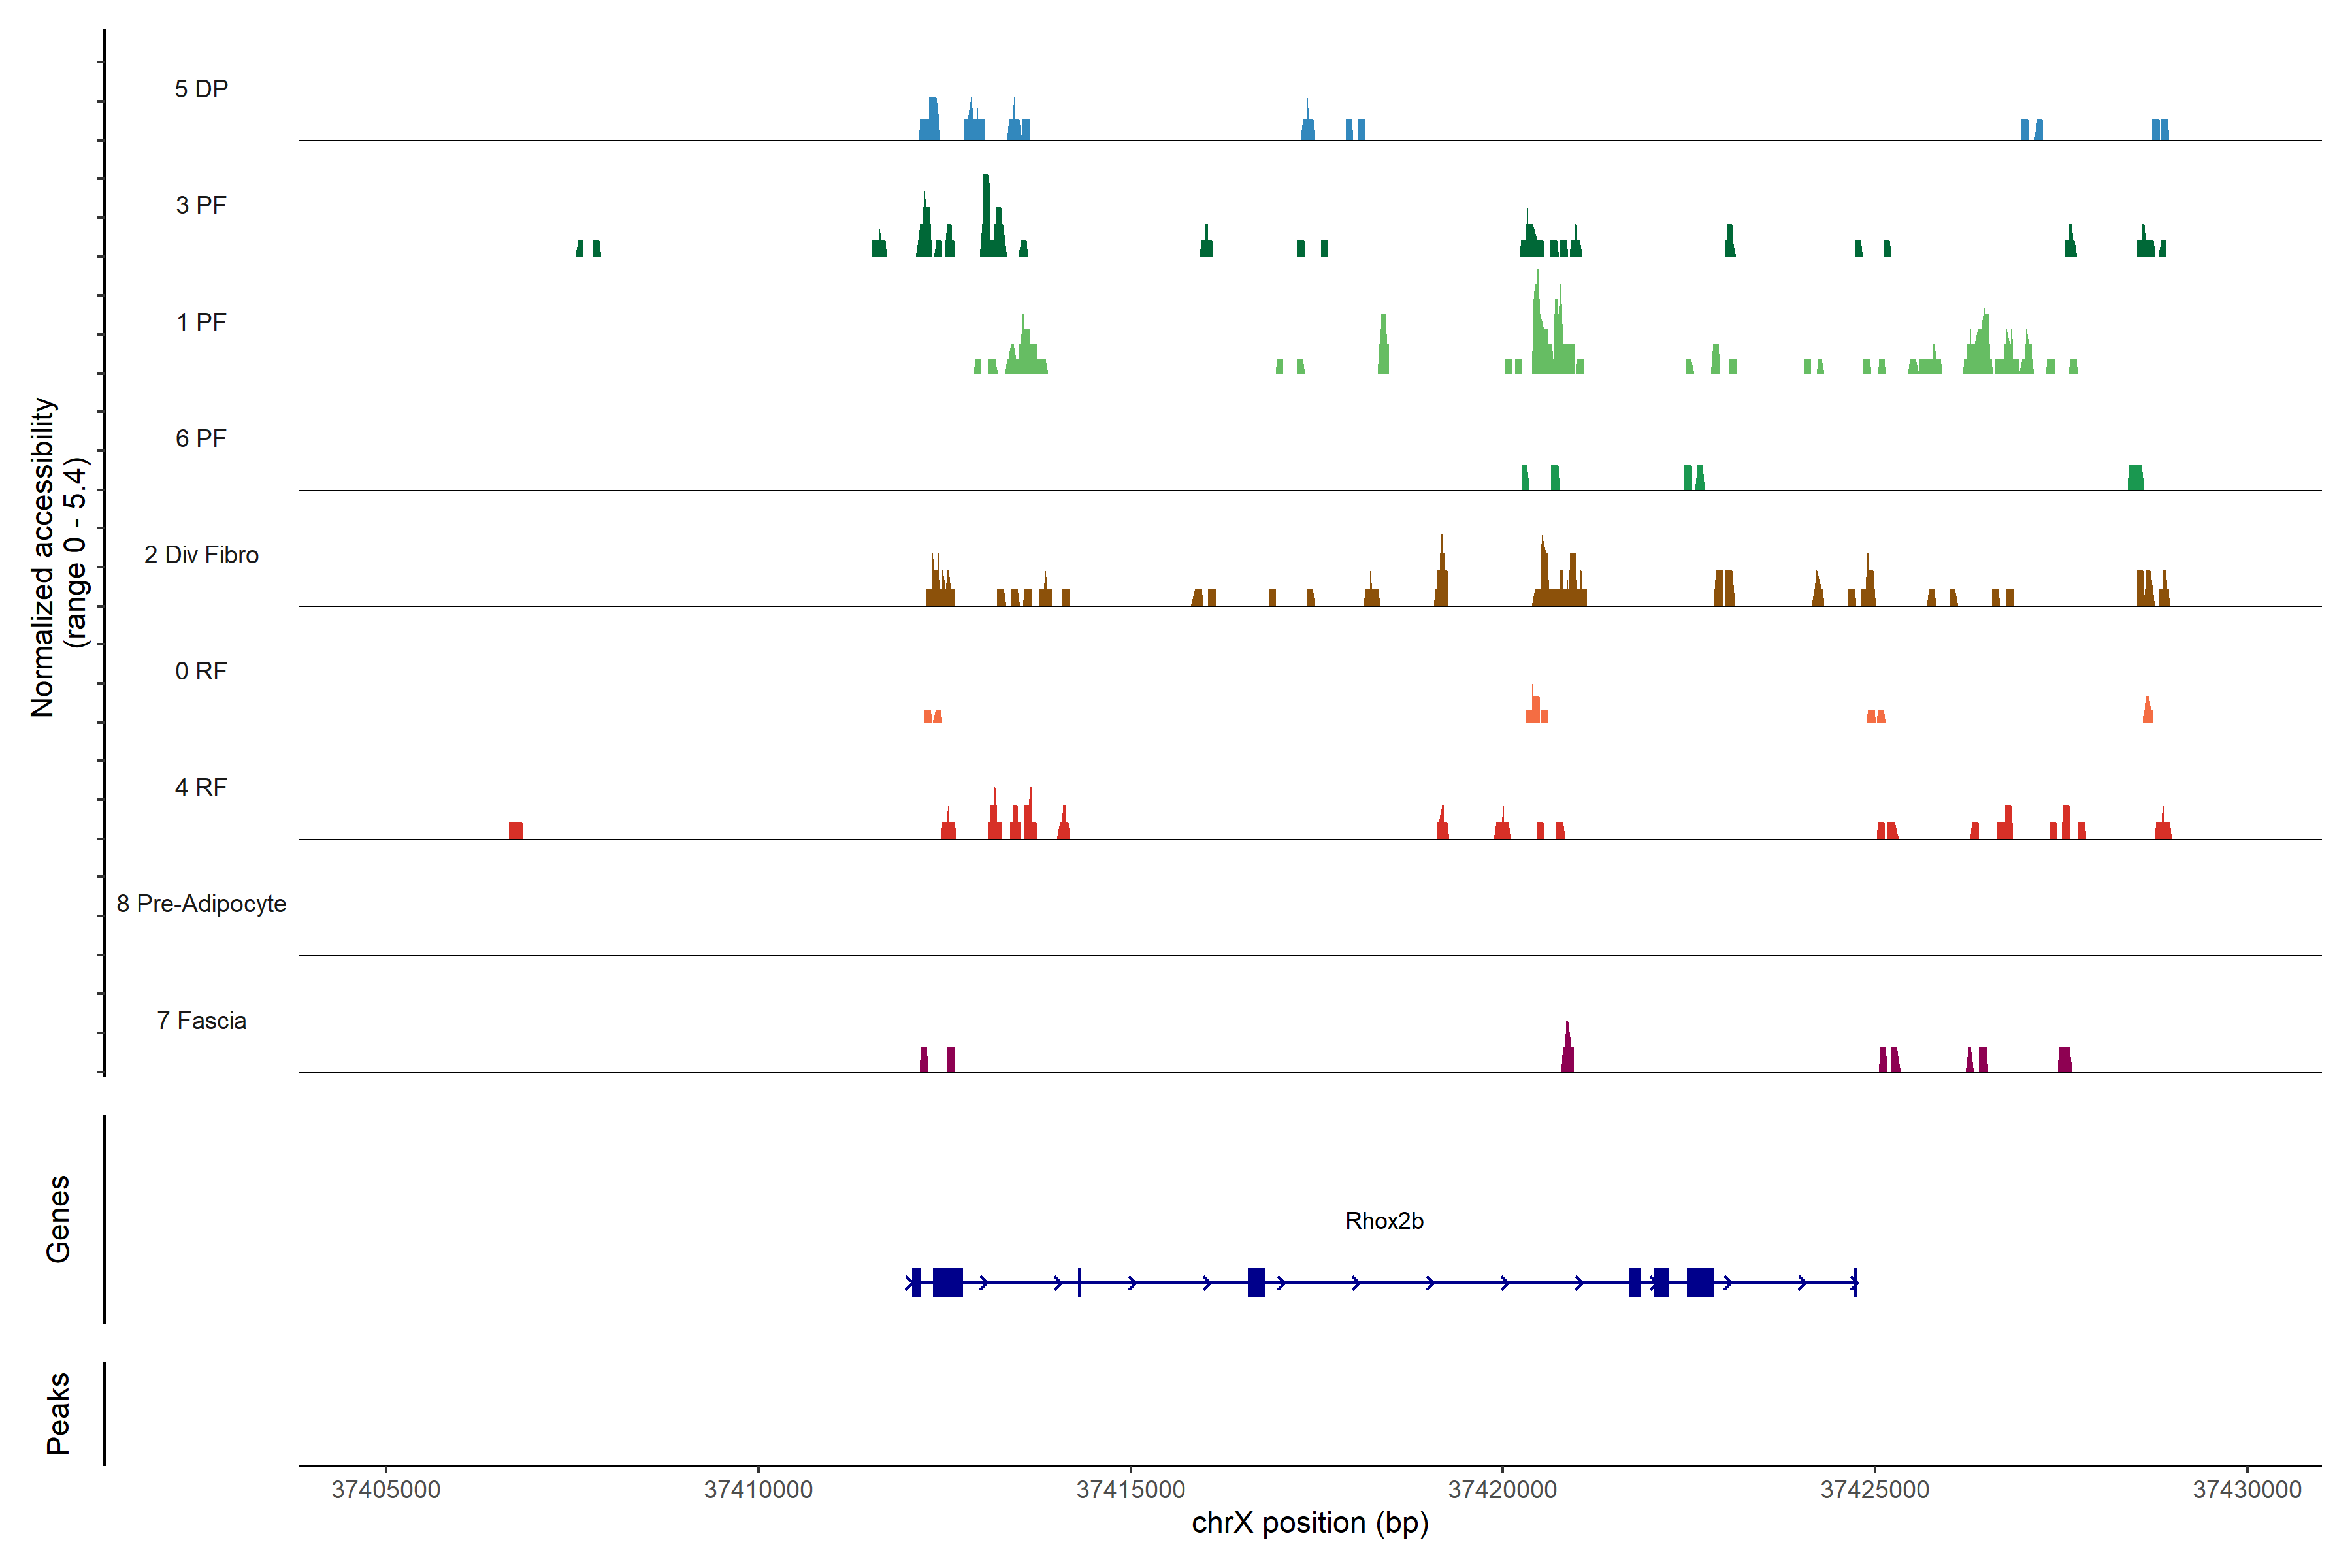Click the 37420000 axis tick label

coord(1503,1489)
